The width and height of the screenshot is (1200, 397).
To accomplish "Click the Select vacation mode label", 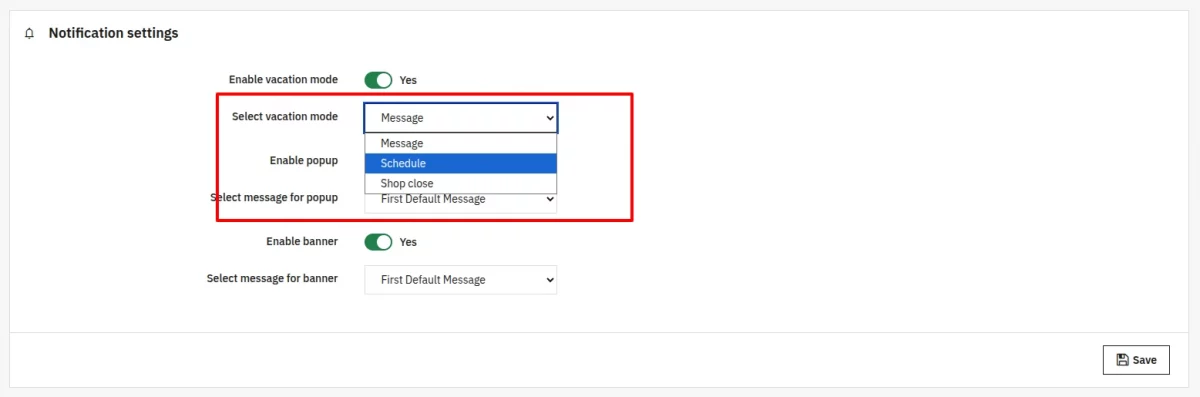I will point(285,117).
